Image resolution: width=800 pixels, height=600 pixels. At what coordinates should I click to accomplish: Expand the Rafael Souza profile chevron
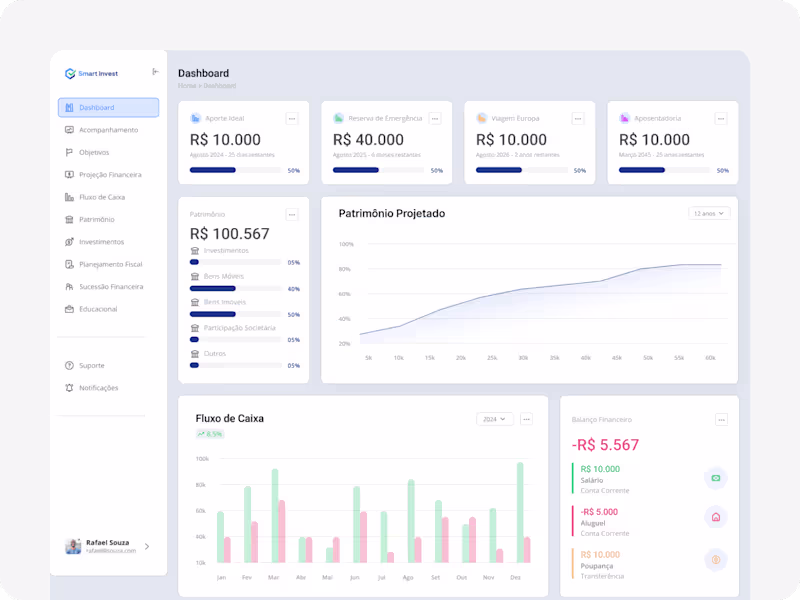[x=146, y=547]
